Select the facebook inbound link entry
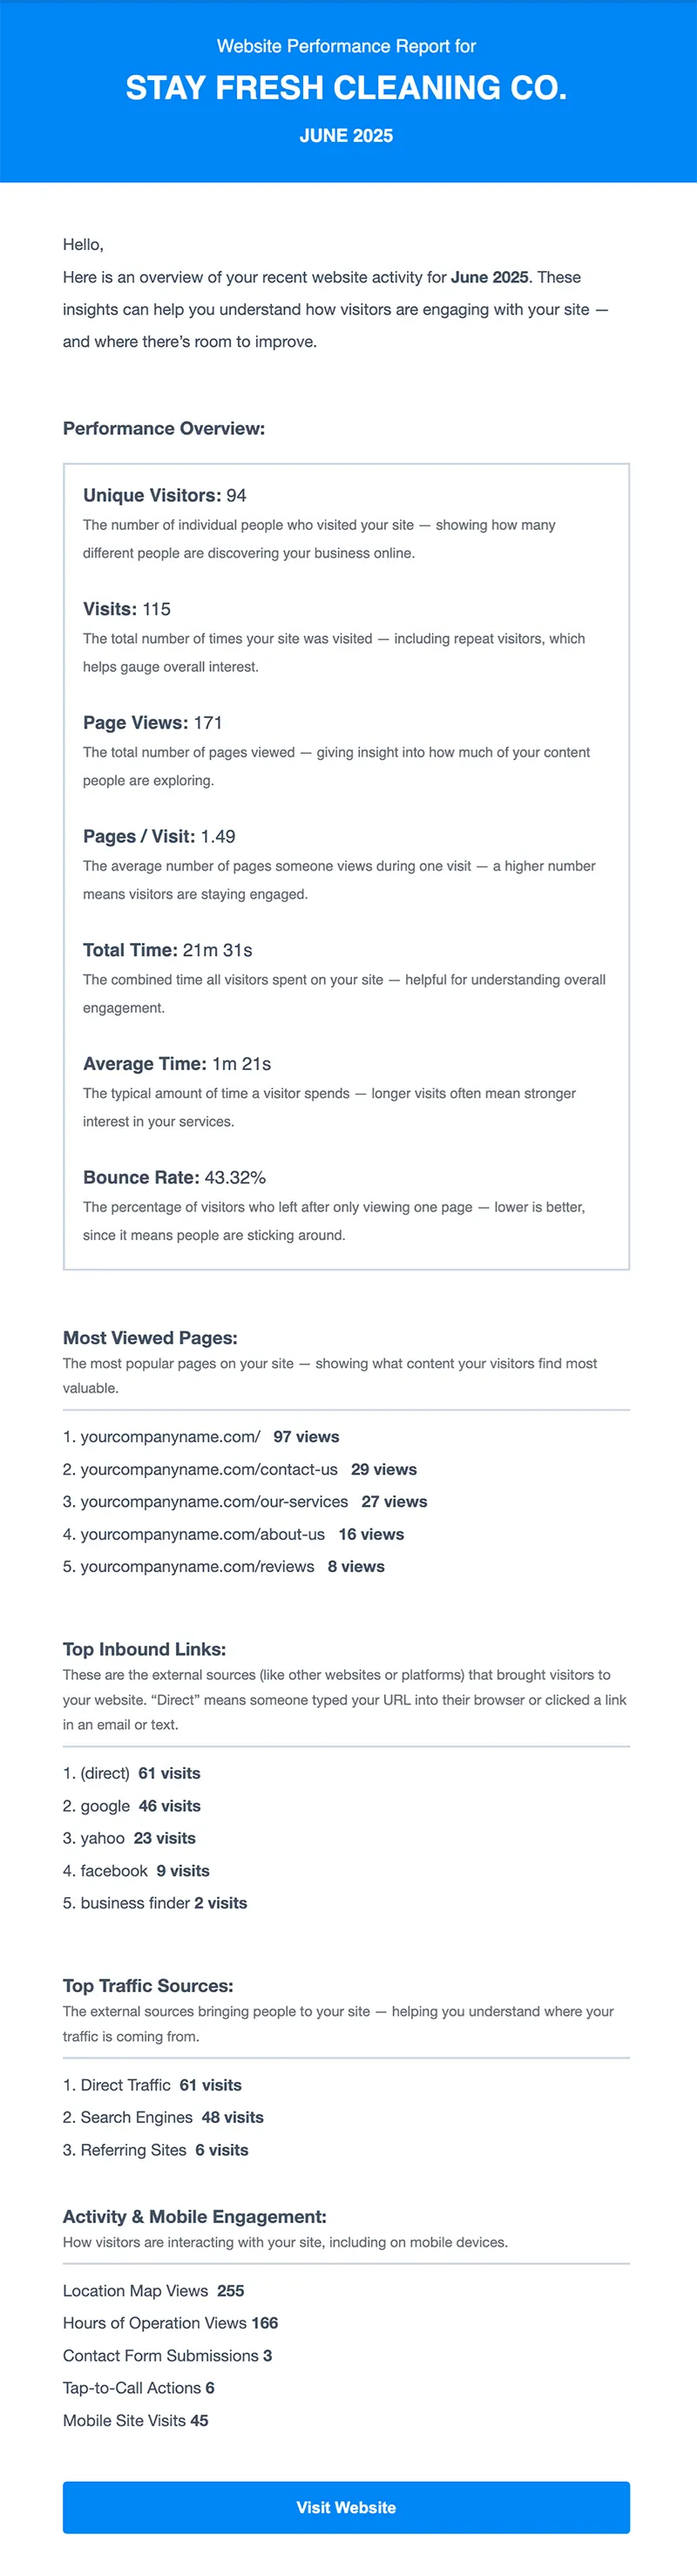Viewport: 697px width, 2576px height. click(x=114, y=1870)
